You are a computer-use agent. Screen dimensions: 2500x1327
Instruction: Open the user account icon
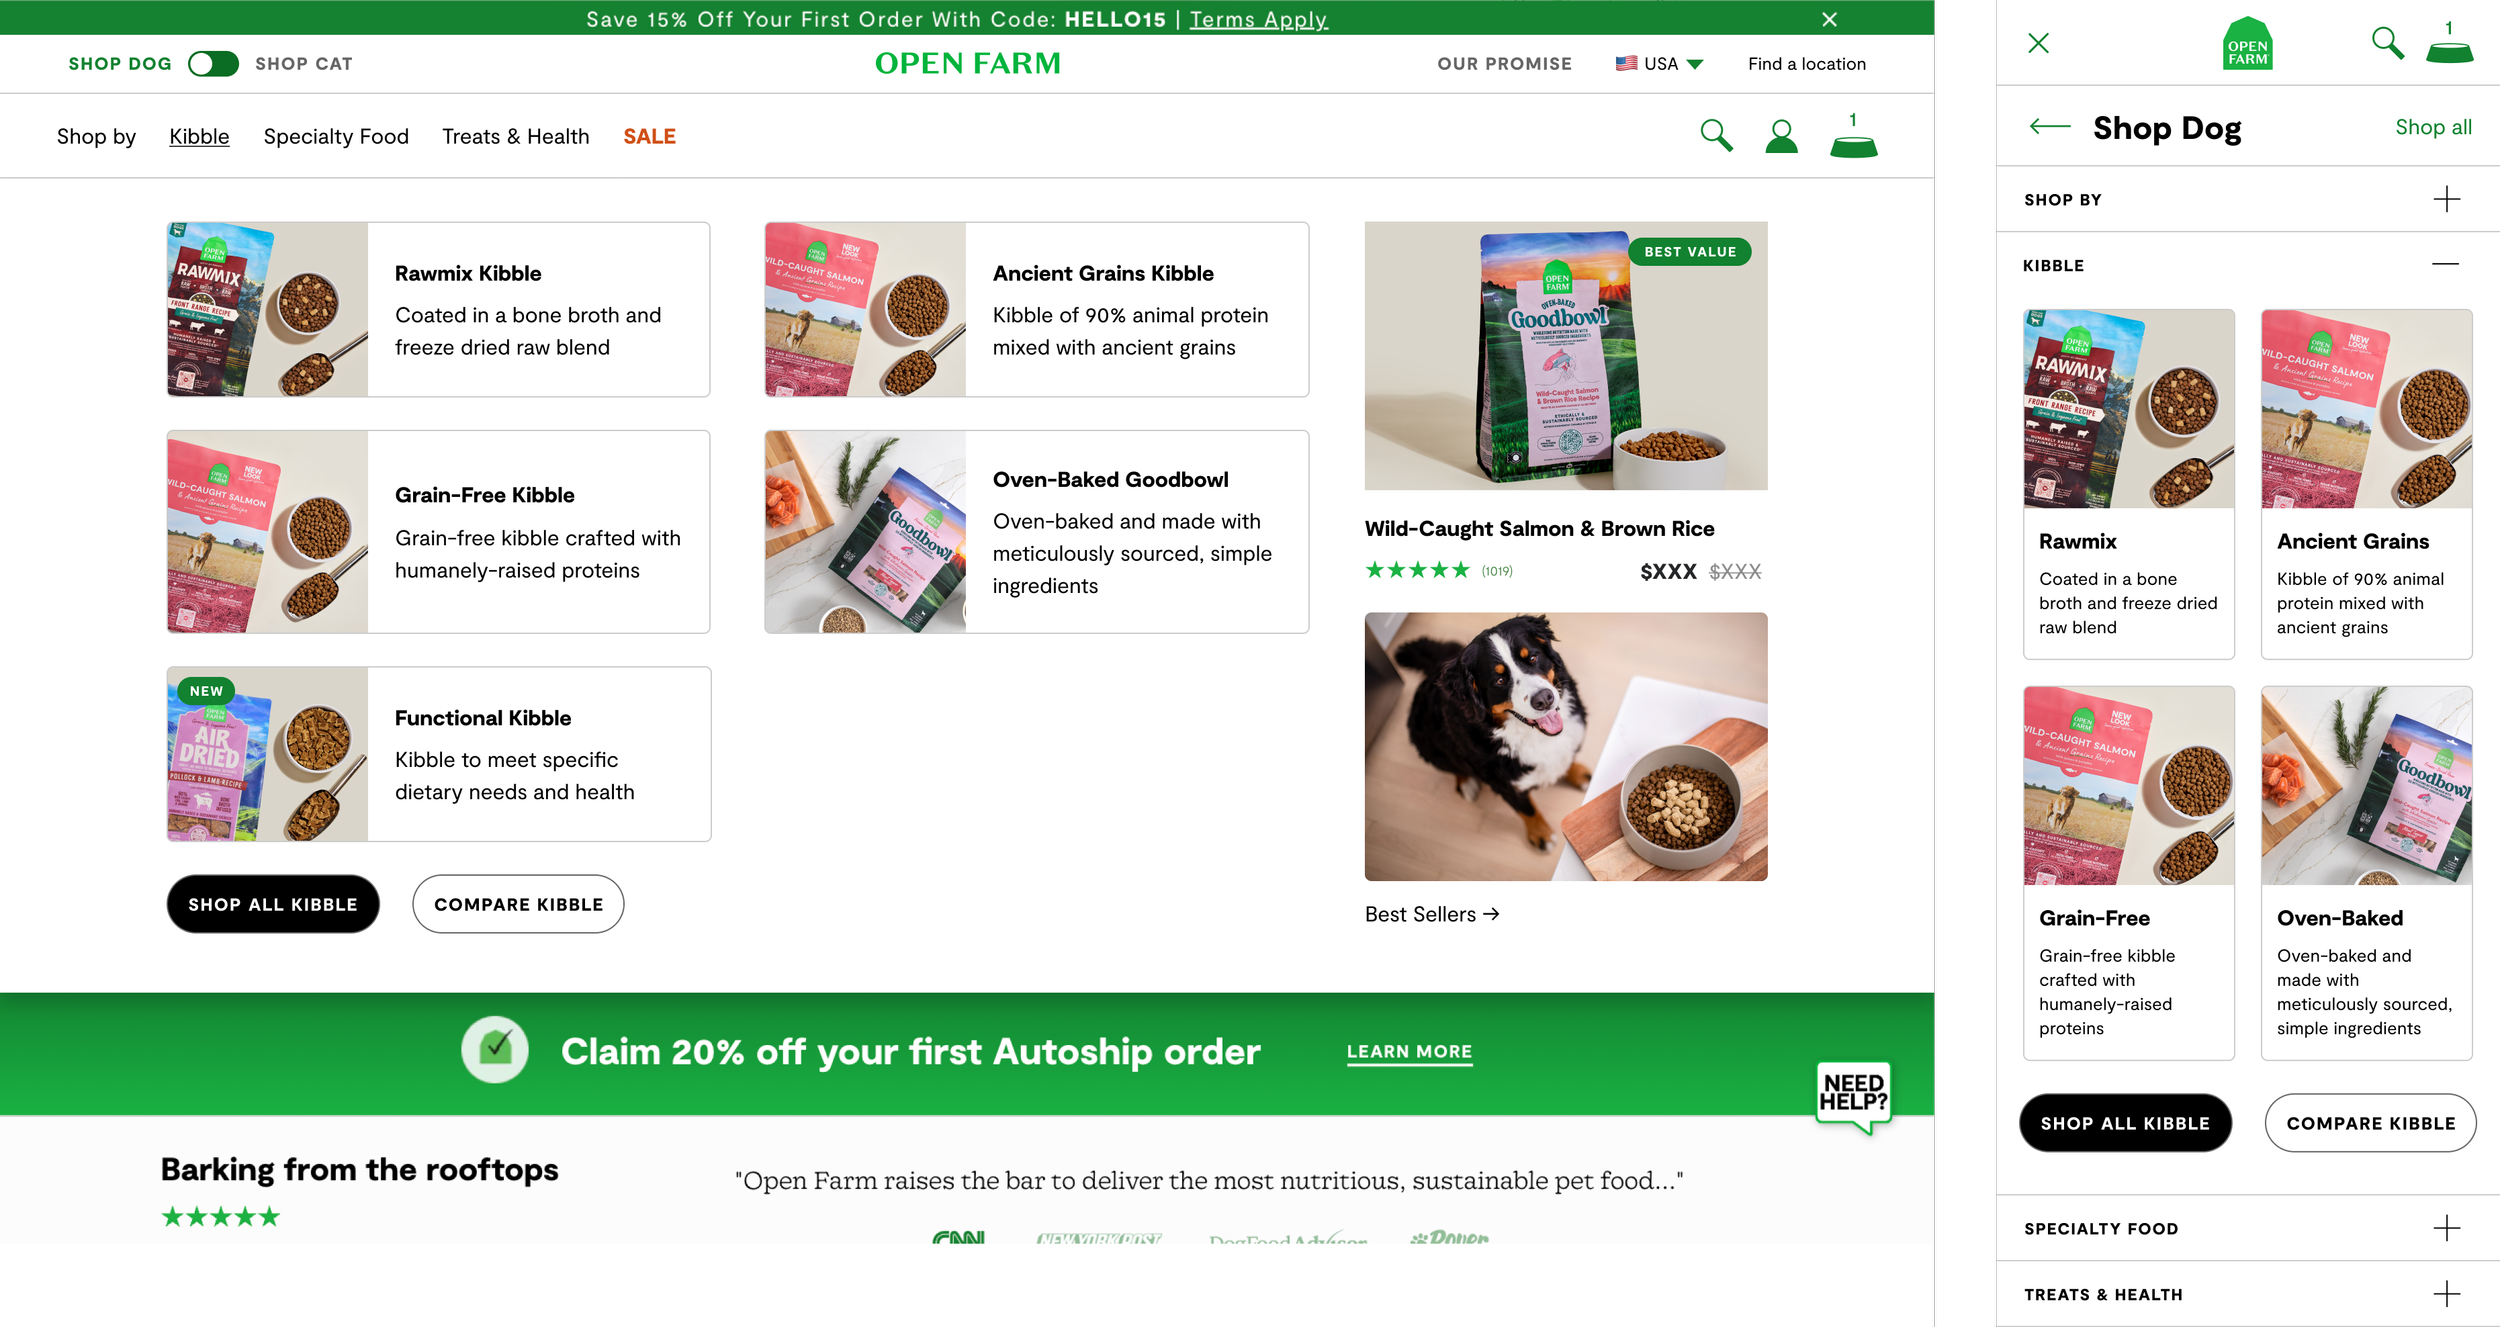[x=1781, y=136]
